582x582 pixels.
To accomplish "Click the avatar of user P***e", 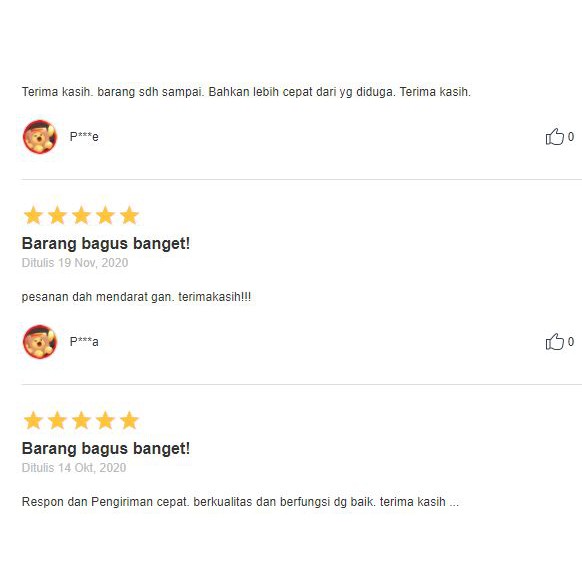I will point(40,137).
